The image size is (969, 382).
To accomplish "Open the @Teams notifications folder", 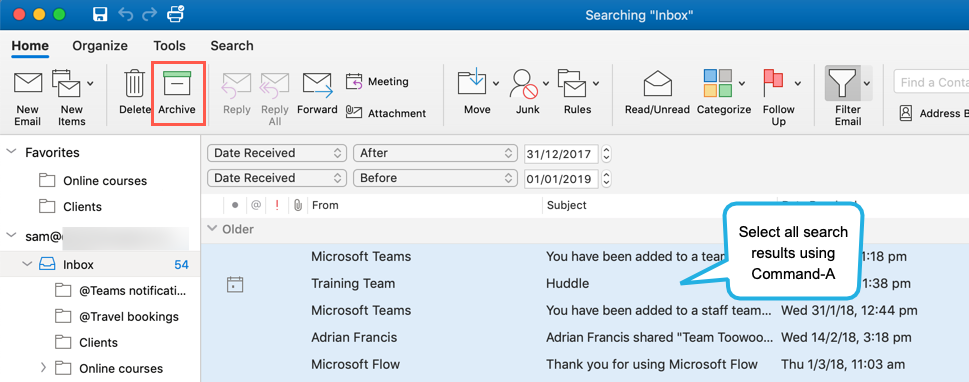I will [121, 291].
